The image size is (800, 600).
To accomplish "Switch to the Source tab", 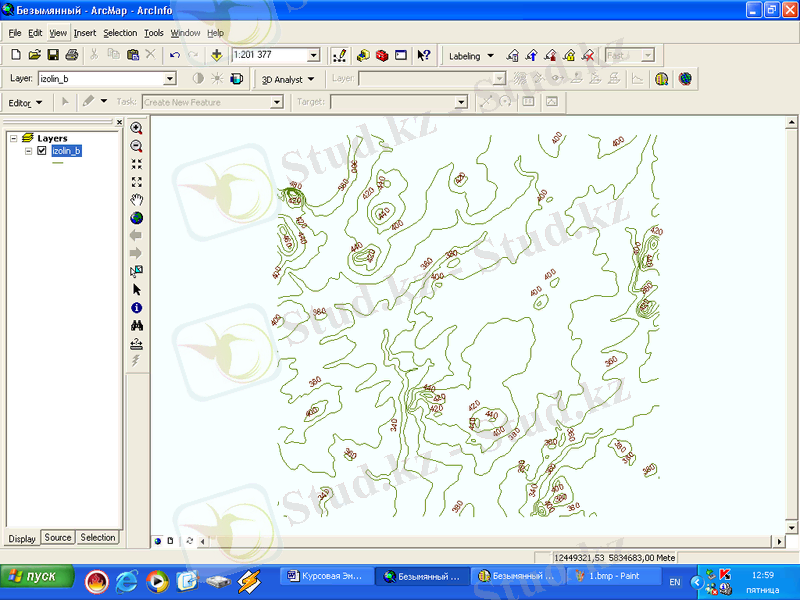I will pyautogui.click(x=58, y=538).
